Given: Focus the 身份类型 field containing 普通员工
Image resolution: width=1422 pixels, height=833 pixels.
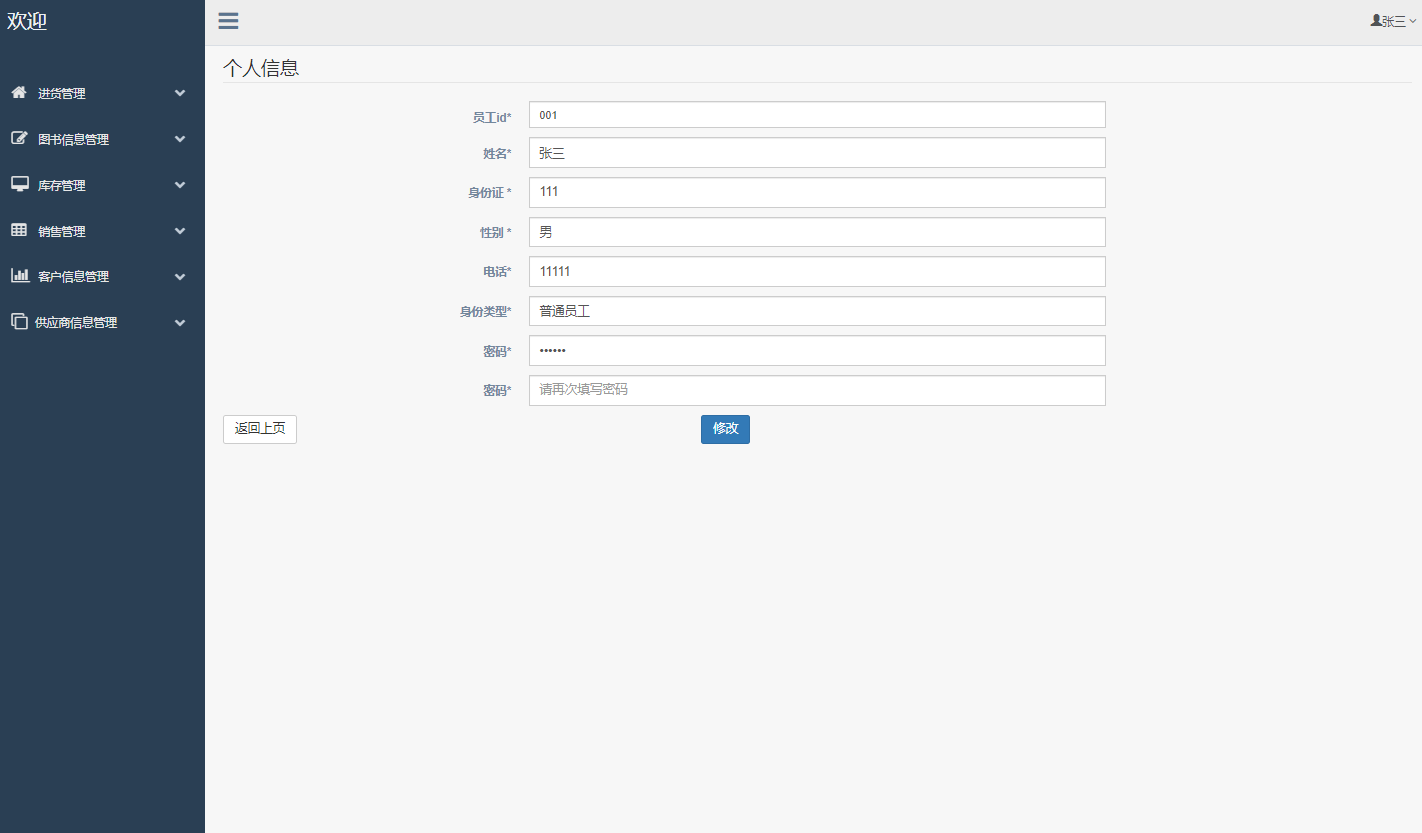Looking at the screenshot, I should pos(817,311).
